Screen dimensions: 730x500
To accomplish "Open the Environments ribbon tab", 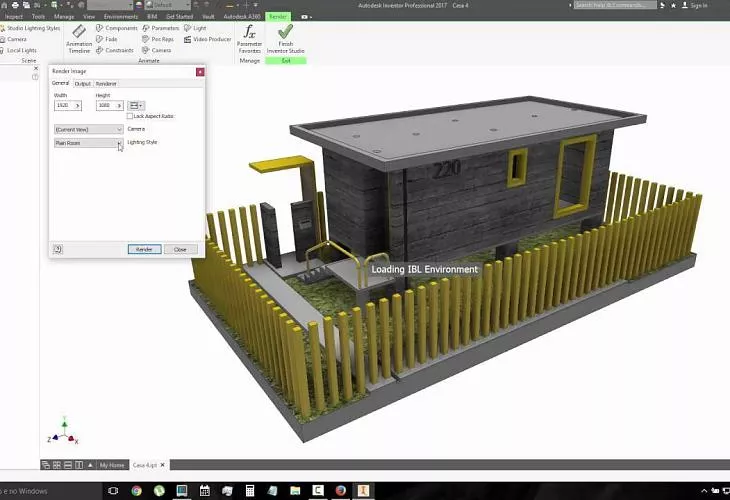I will pyautogui.click(x=121, y=17).
